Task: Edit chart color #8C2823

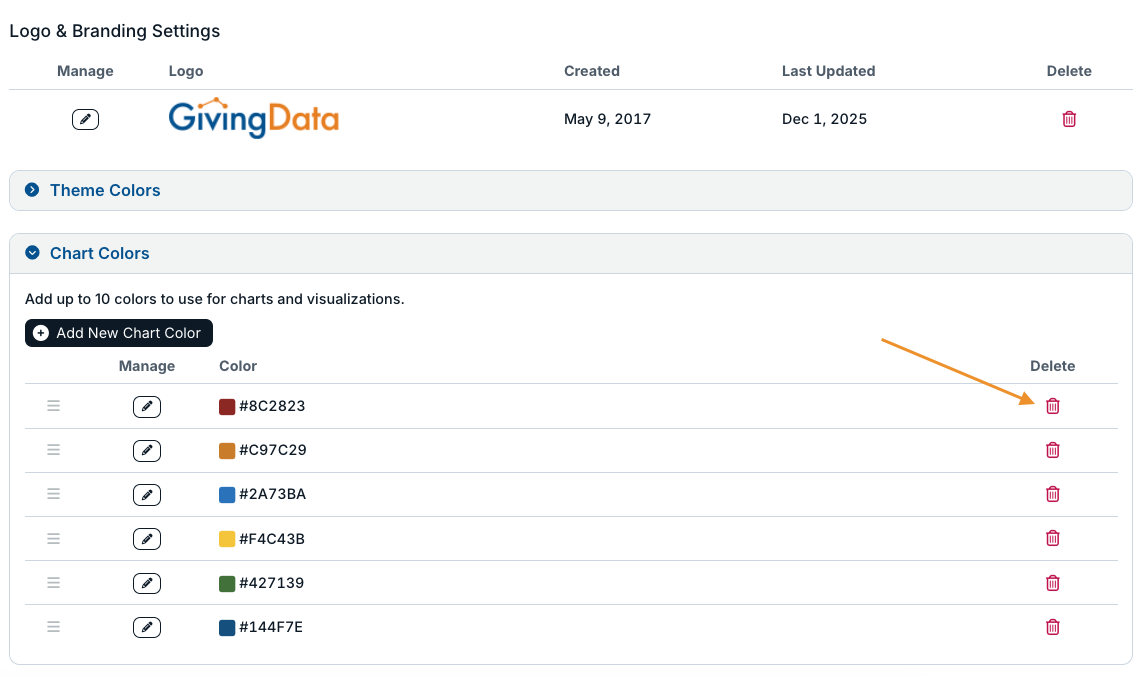Action: tap(146, 406)
